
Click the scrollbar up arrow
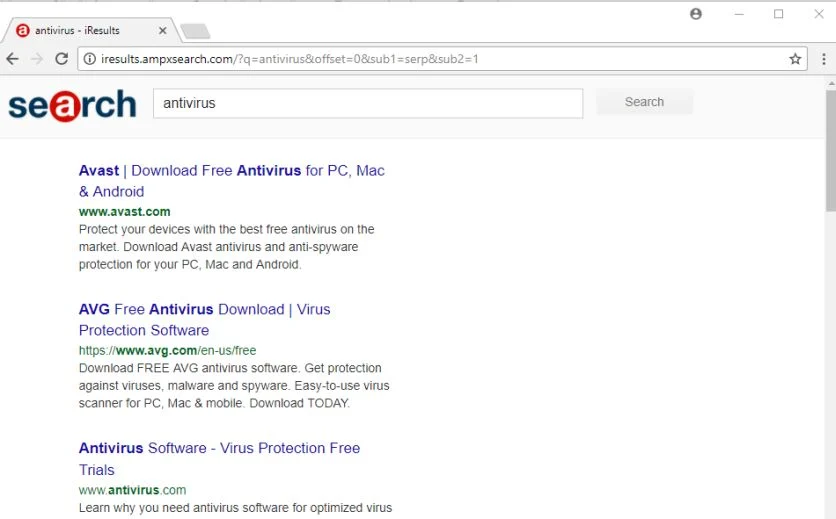pos(831,84)
